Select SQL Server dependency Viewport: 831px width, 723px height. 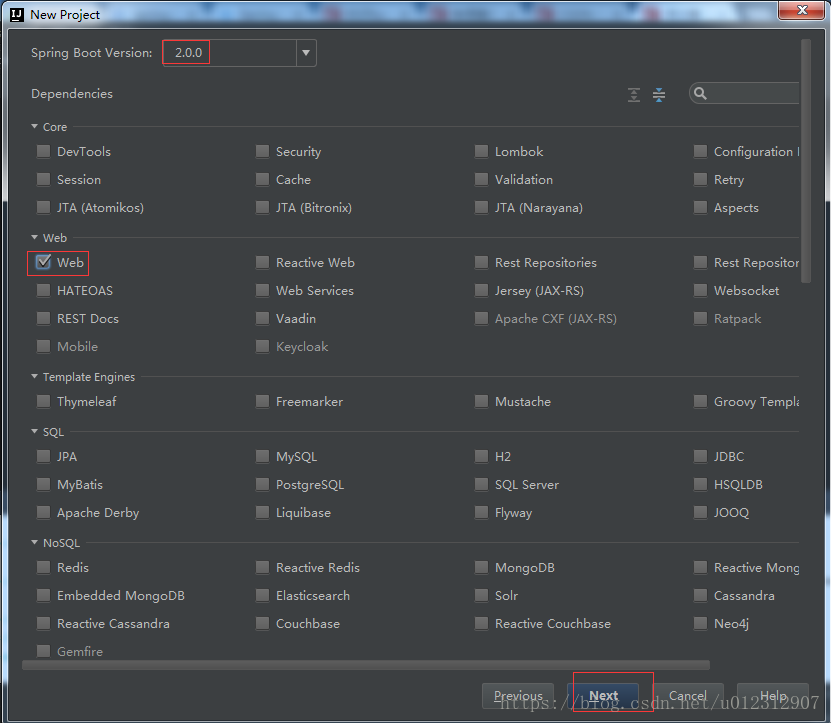[481, 484]
